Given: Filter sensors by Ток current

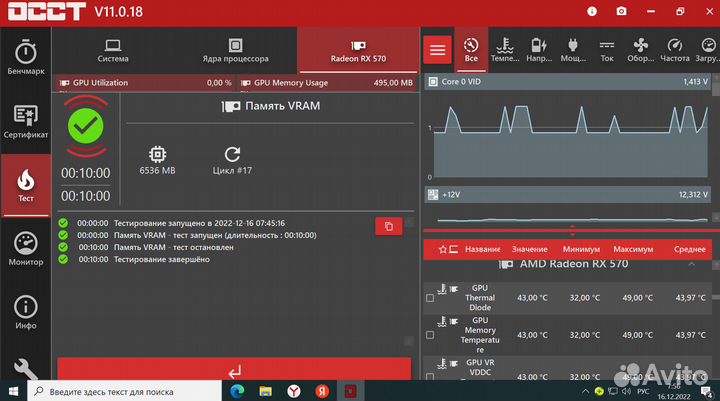Looking at the screenshot, I should pyautogui.click(x=607, y=50).
